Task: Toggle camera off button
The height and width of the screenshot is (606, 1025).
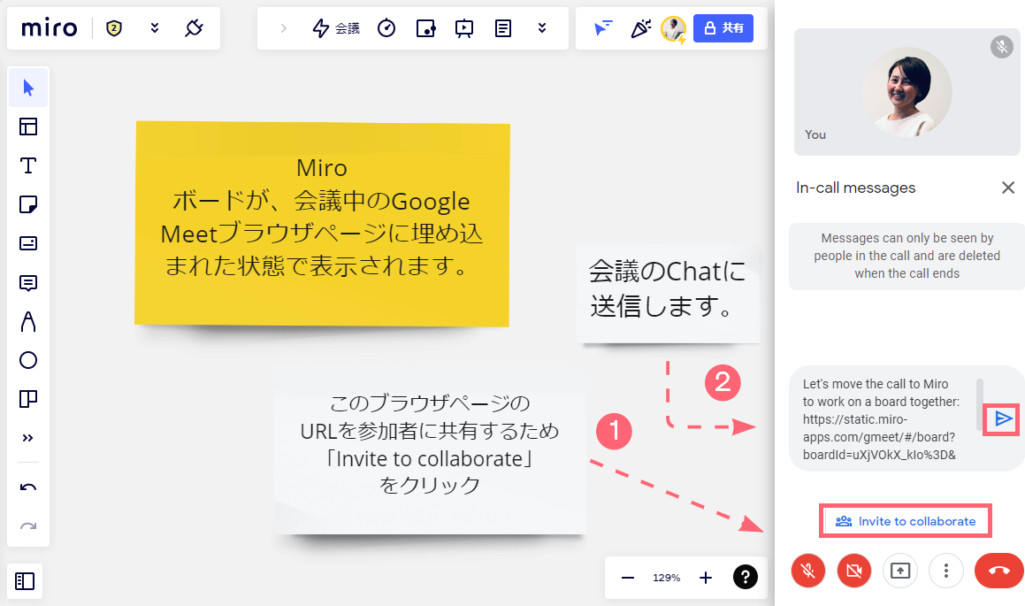Action: tap(854, 571)
